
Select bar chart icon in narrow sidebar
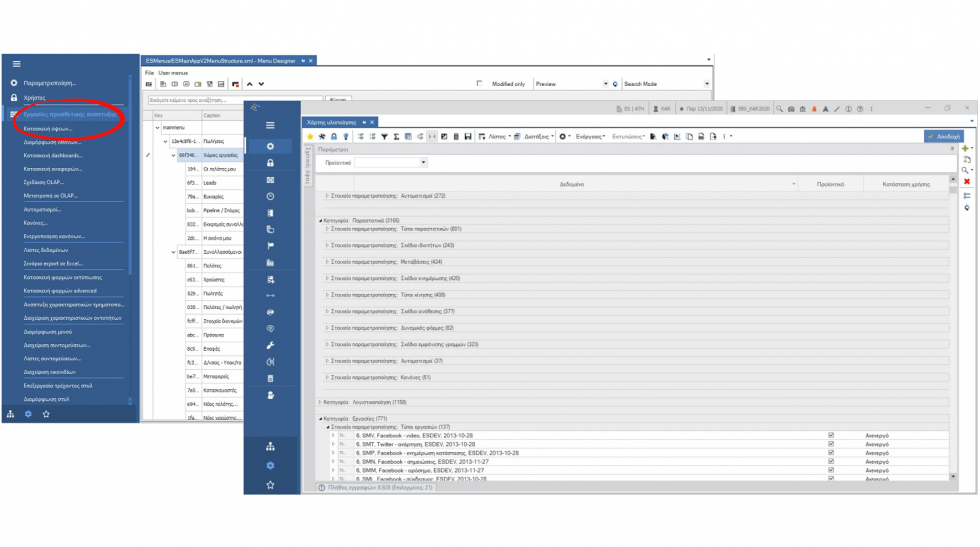(270, 263)
